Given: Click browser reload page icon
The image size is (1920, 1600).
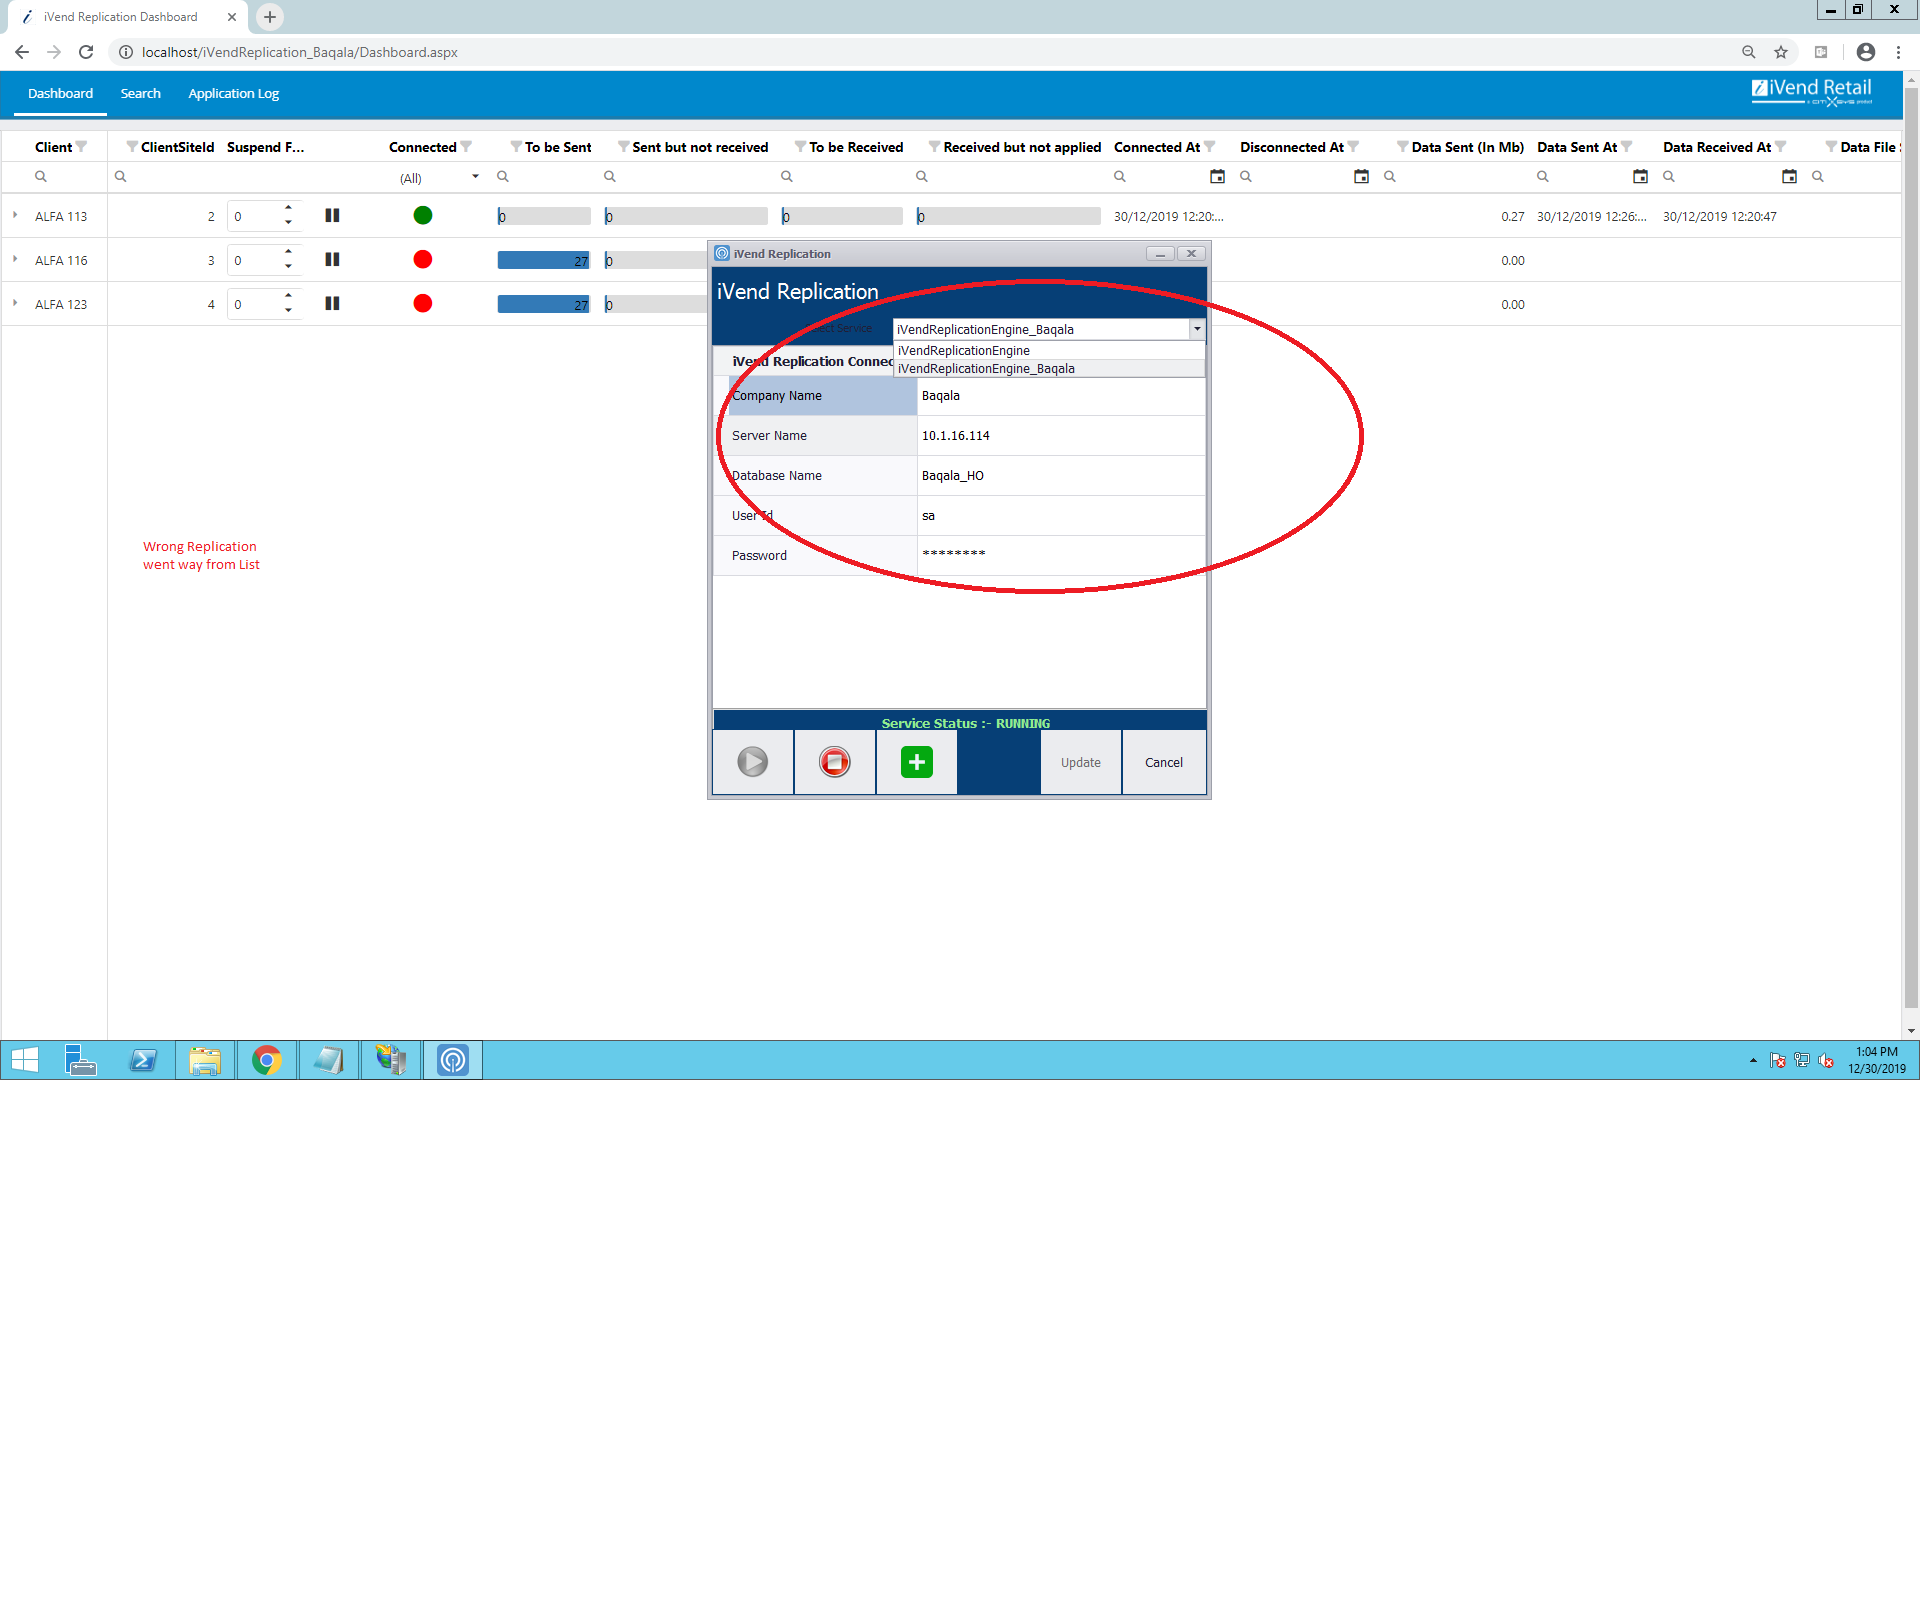Looking at the screenshot, I should 86,52.
